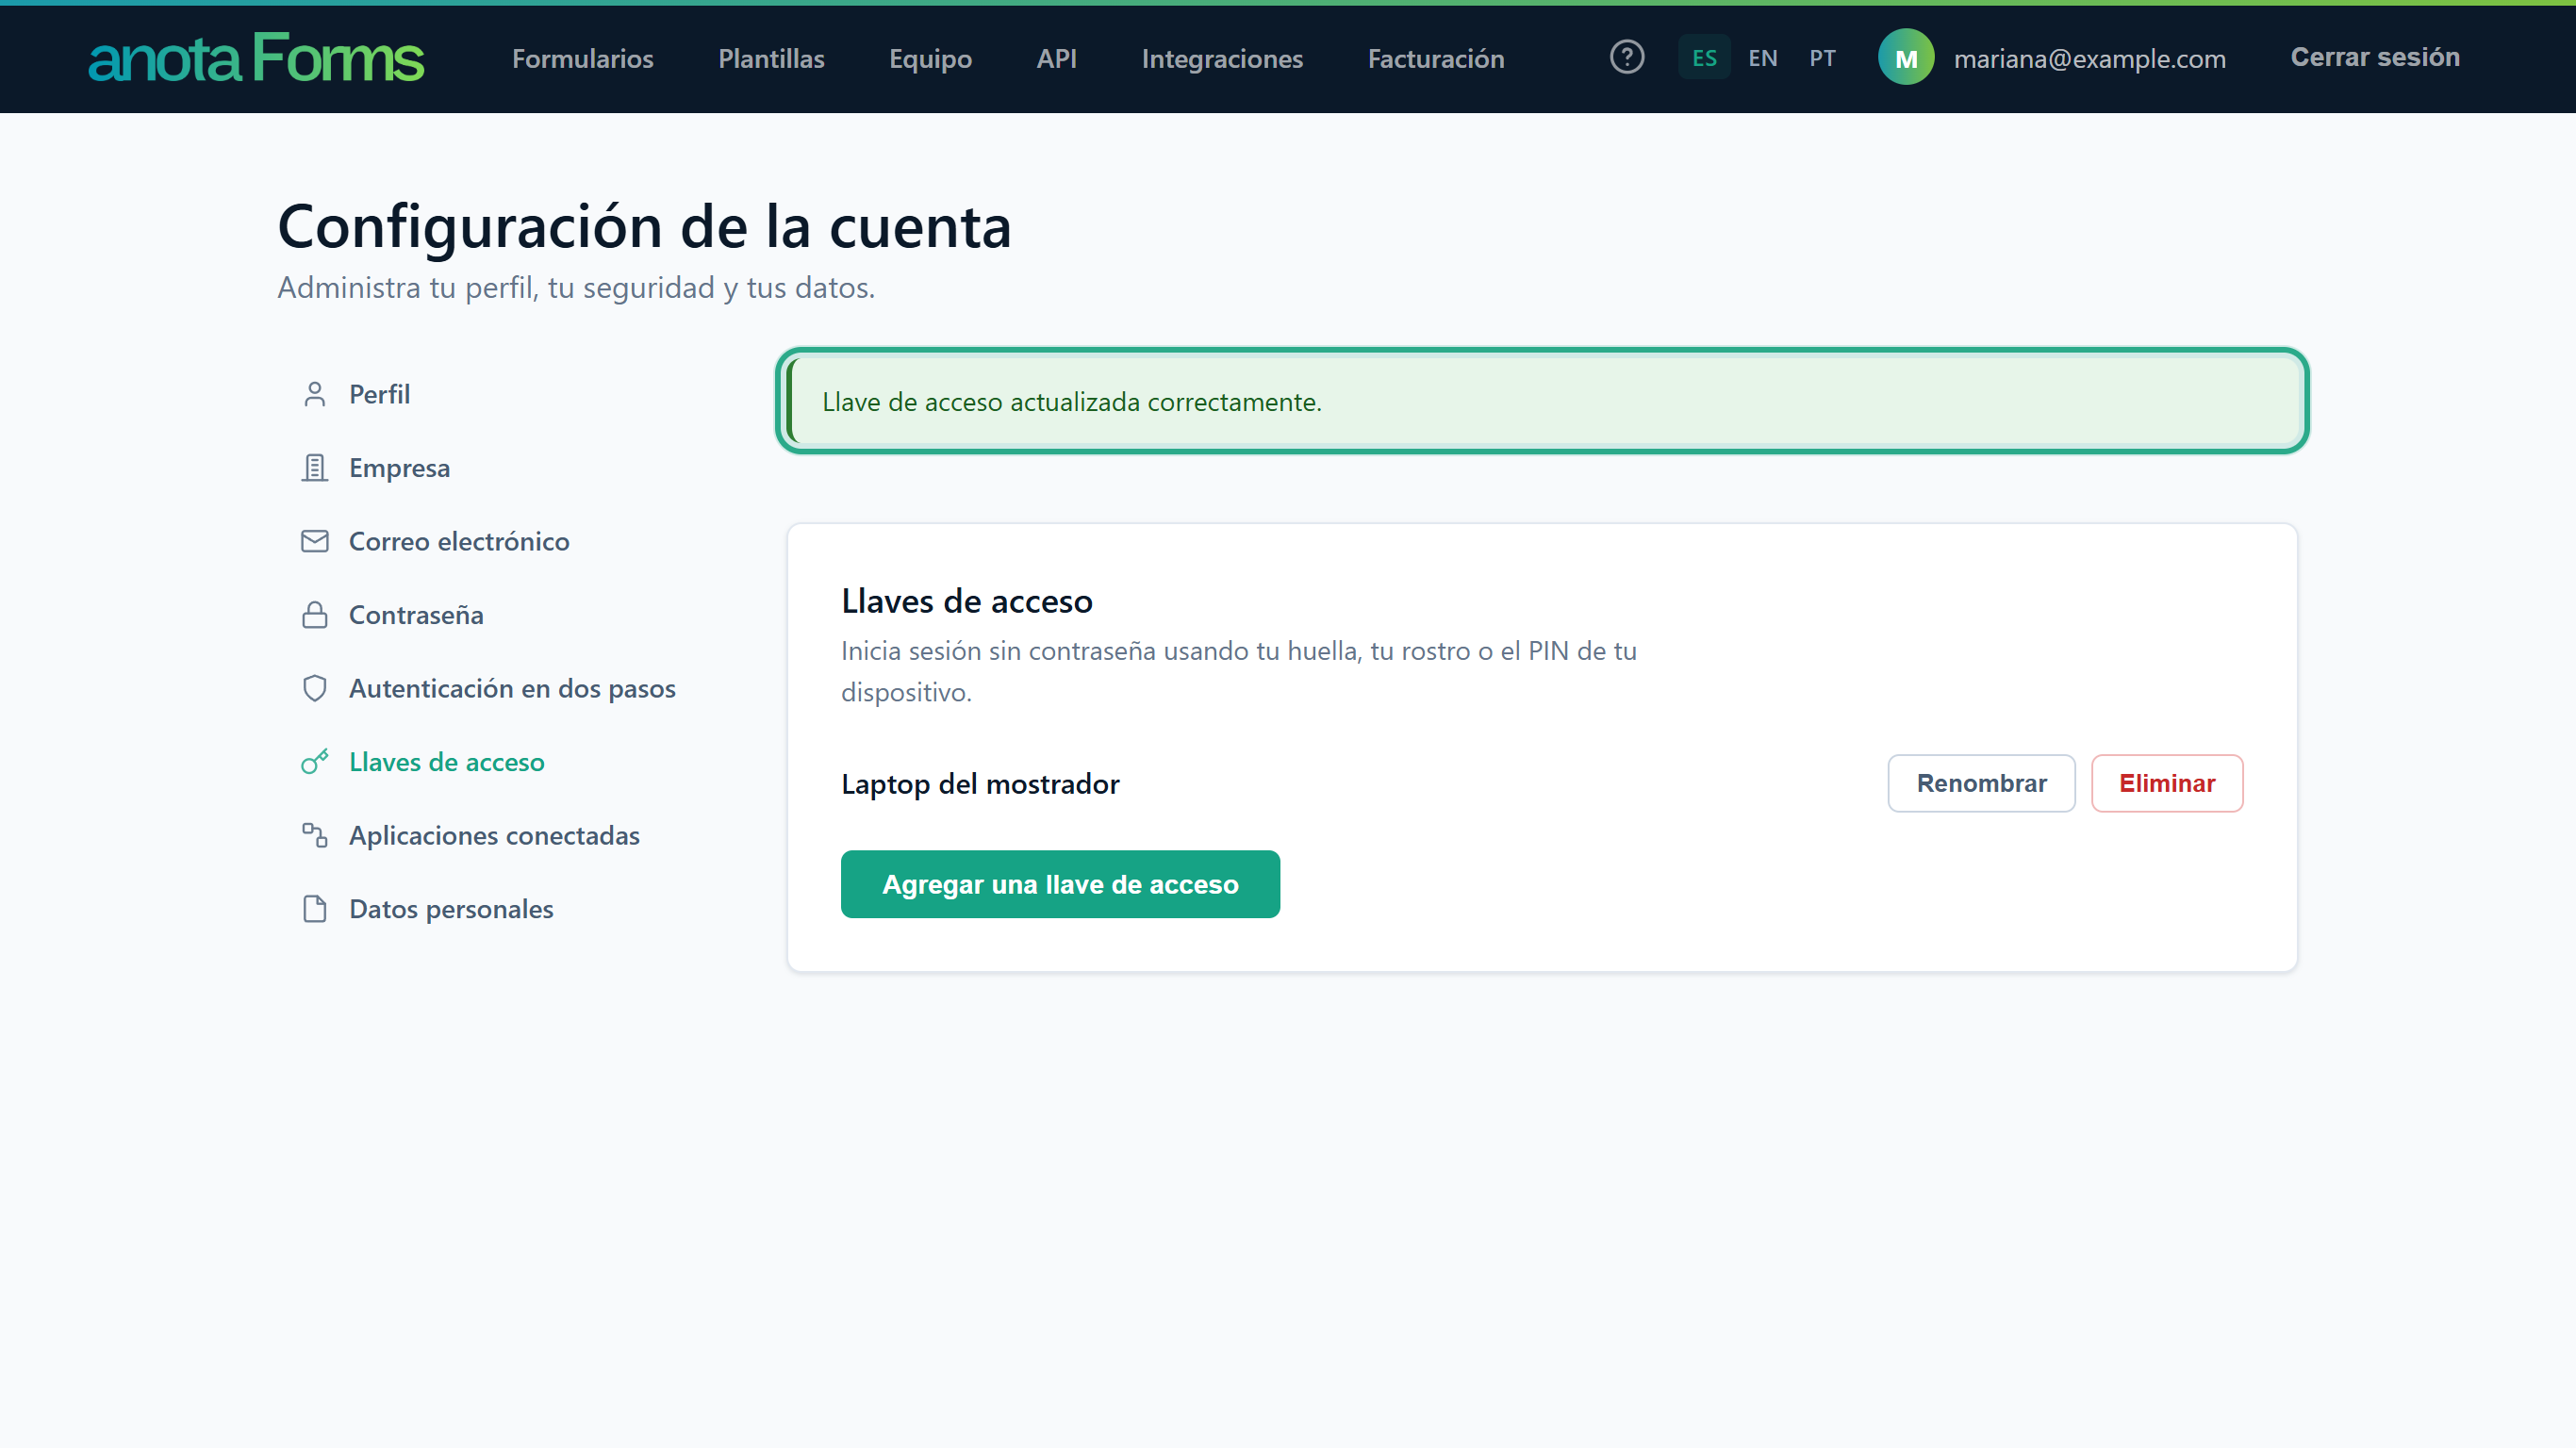
Task: Navigate to the API page
Action: click(x=1056, y=58)
